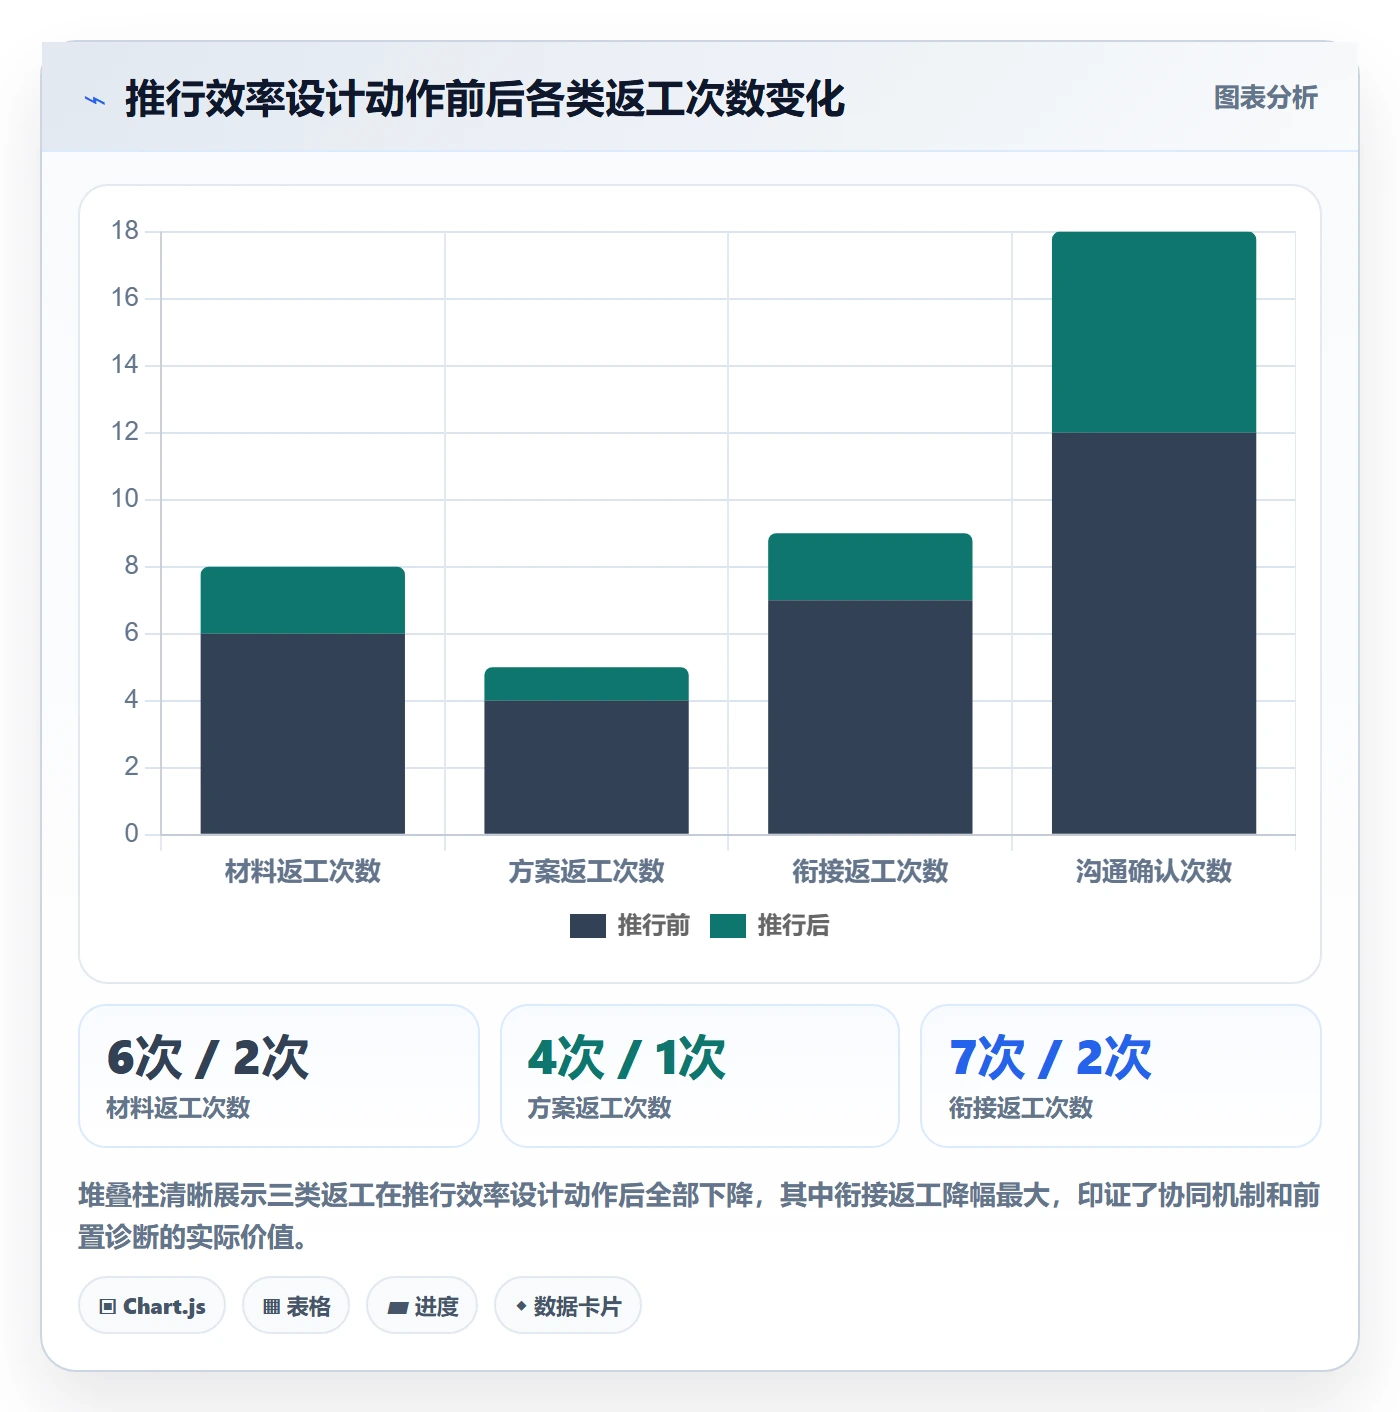This screenshot has width=1400, height=1412.
Task: Click the lightning bolt icon beside the title
Action: tap(95, 100)
